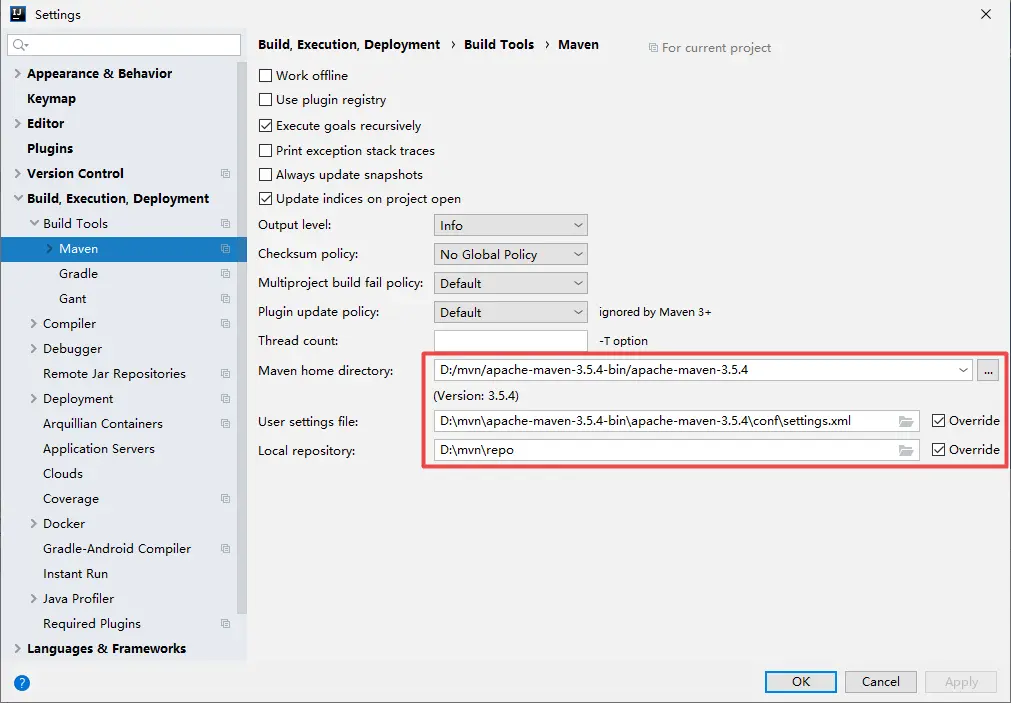Toggle Override for Local repository
This screenshot has height=703, width=1011.
(939, 450)
